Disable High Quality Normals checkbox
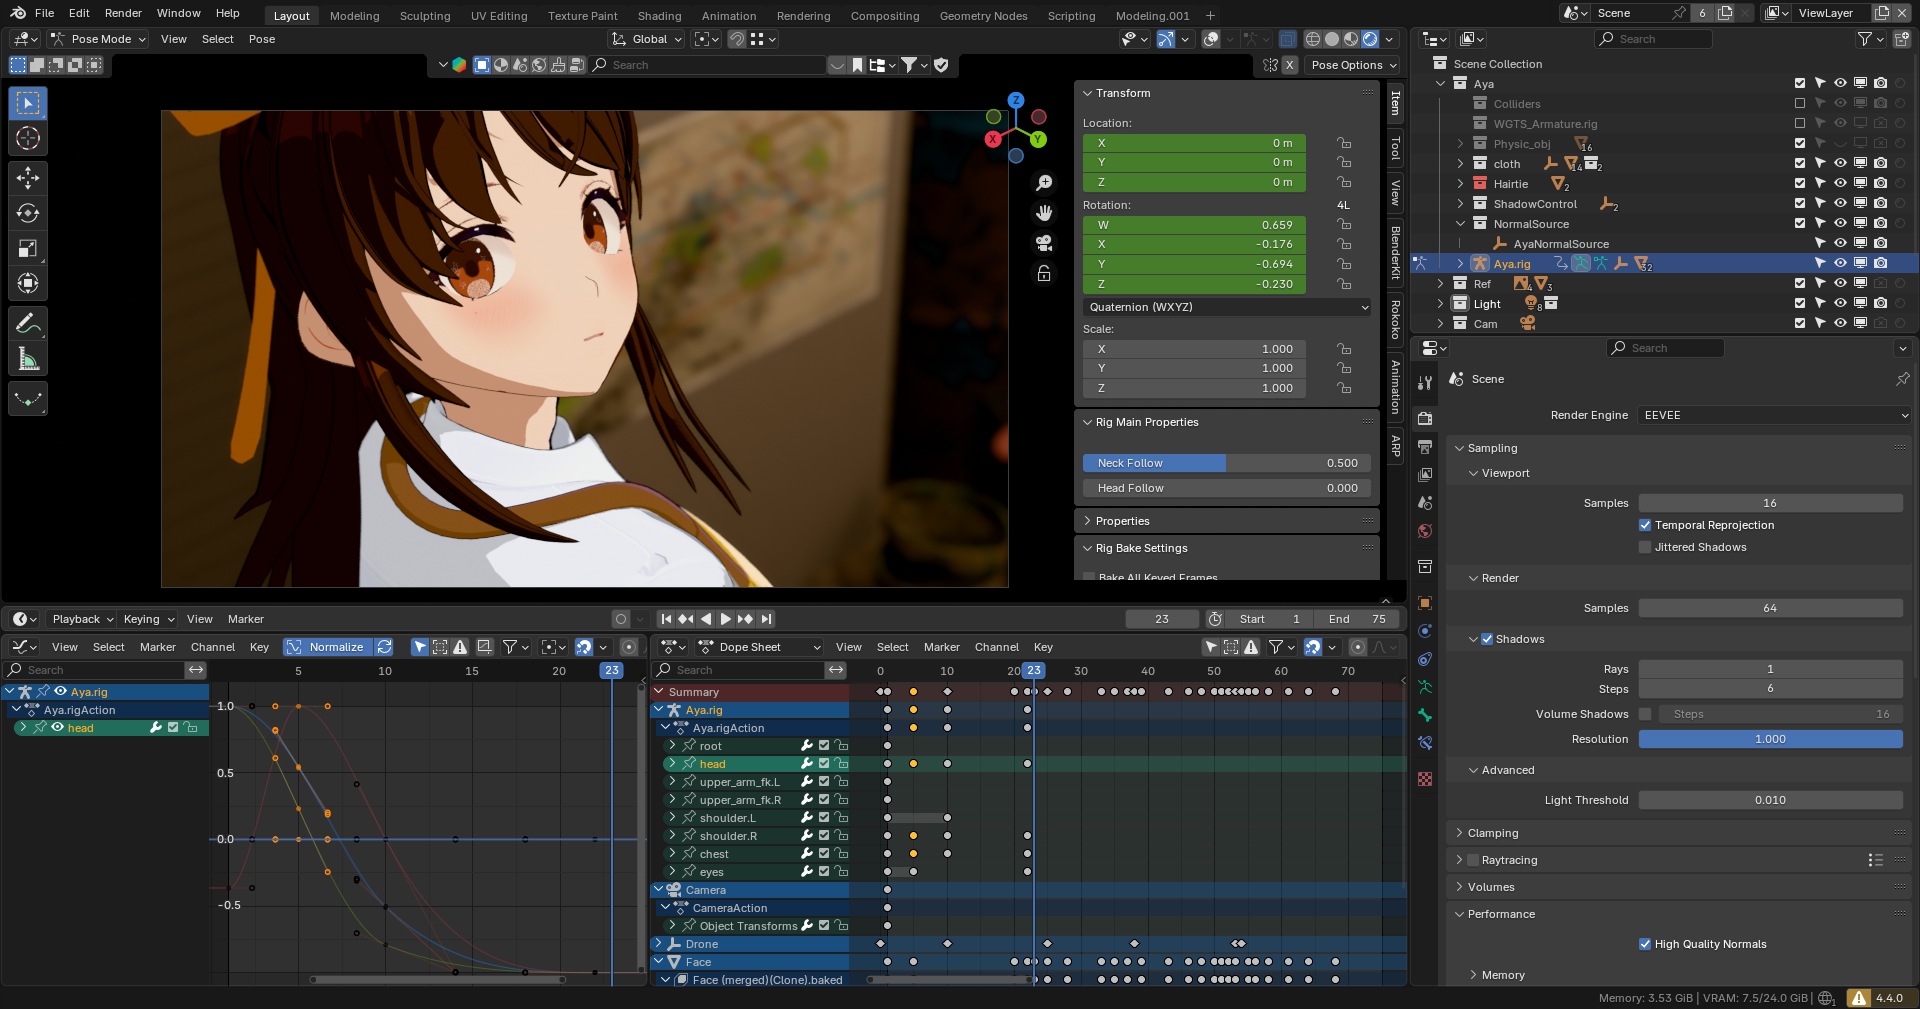Screen dimensions: 1920x1009 [x=1645, y=944]
